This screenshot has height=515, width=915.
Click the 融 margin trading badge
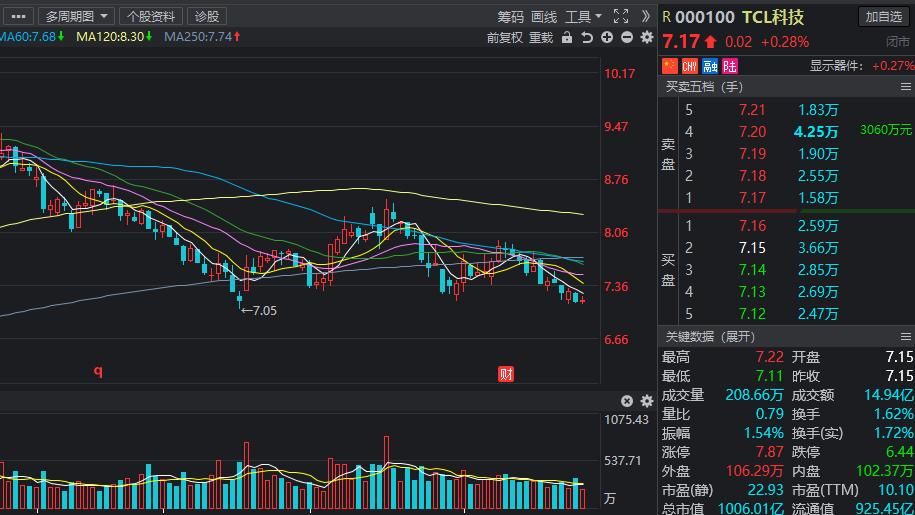710,65
